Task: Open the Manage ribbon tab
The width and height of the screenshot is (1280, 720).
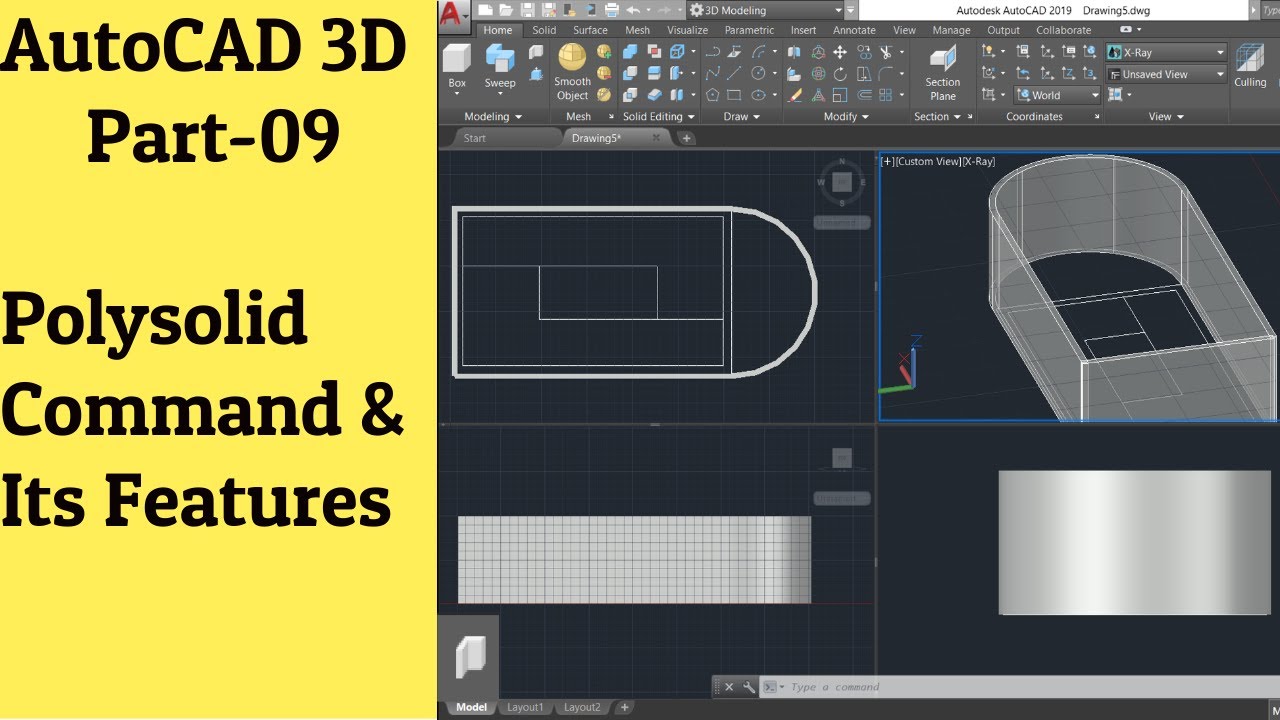Action: click(x=951, y=30)
